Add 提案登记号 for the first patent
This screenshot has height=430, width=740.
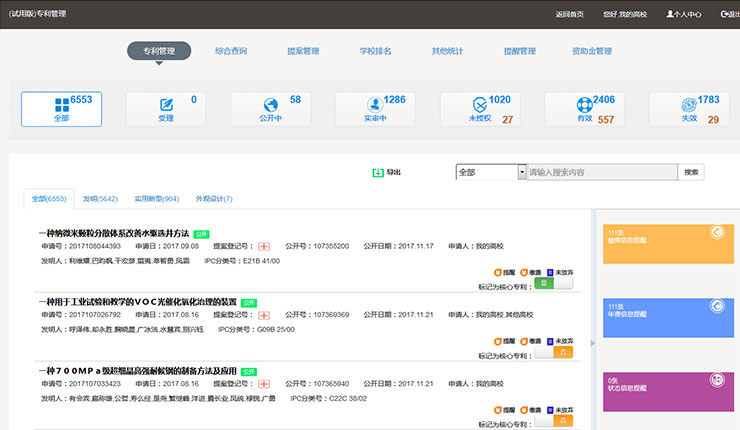(x=264, y=246)
